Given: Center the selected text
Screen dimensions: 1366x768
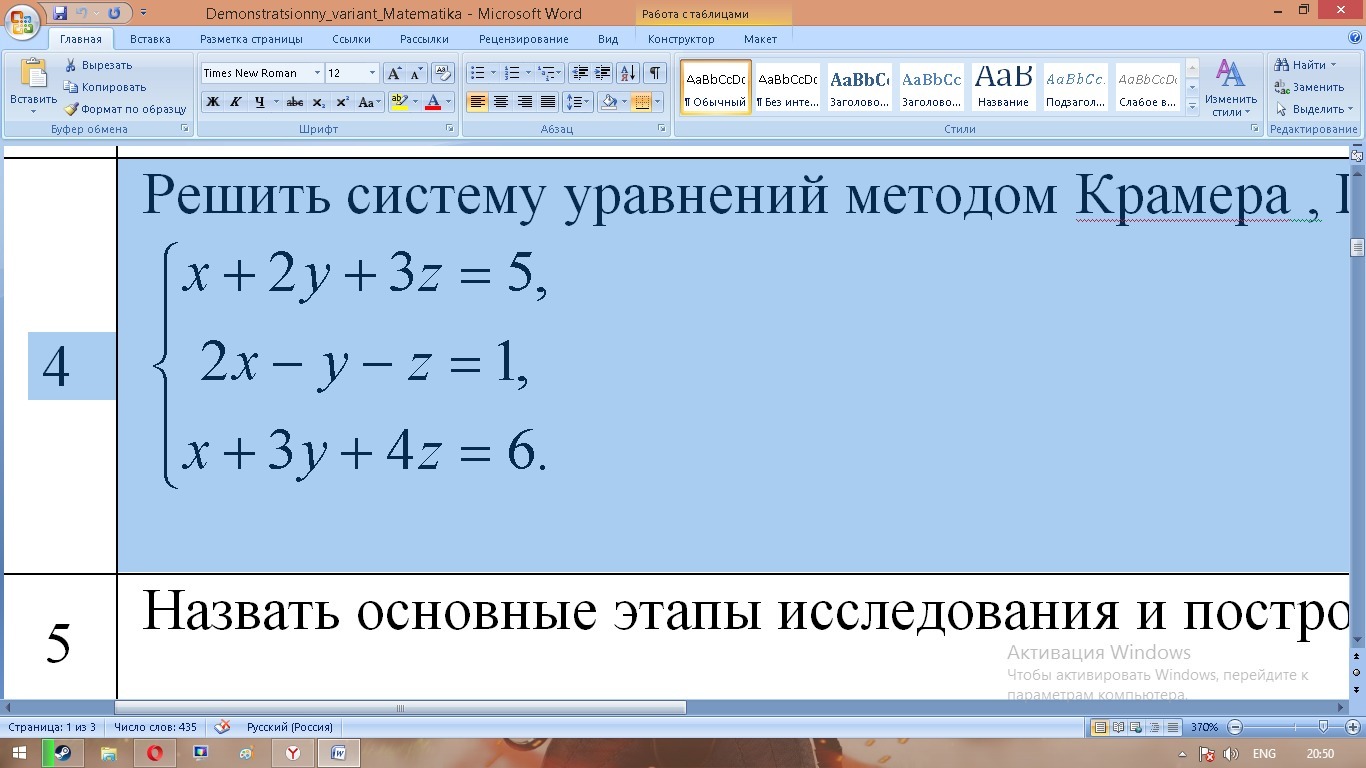Looking at the screenshot, I should tap(501, 101).
